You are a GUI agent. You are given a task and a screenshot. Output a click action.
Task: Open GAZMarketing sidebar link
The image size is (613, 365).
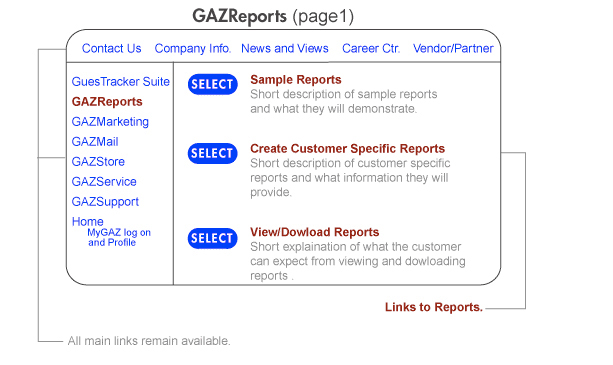point(110,122)
